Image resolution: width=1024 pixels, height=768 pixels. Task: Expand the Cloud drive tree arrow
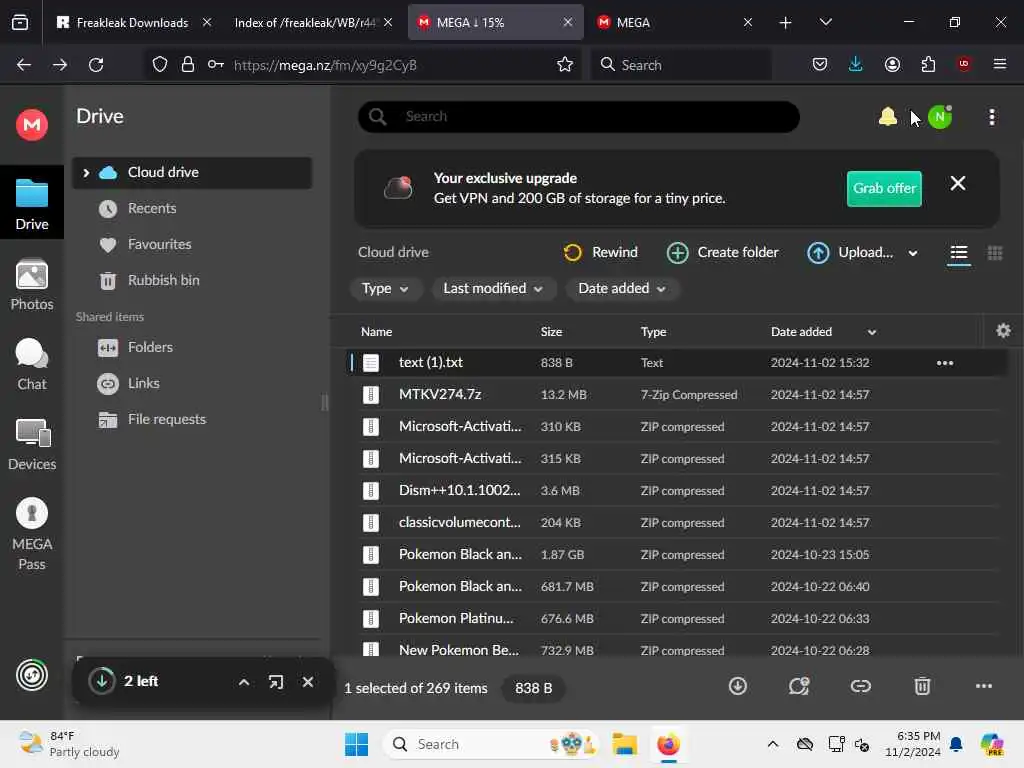pos(86,172)
